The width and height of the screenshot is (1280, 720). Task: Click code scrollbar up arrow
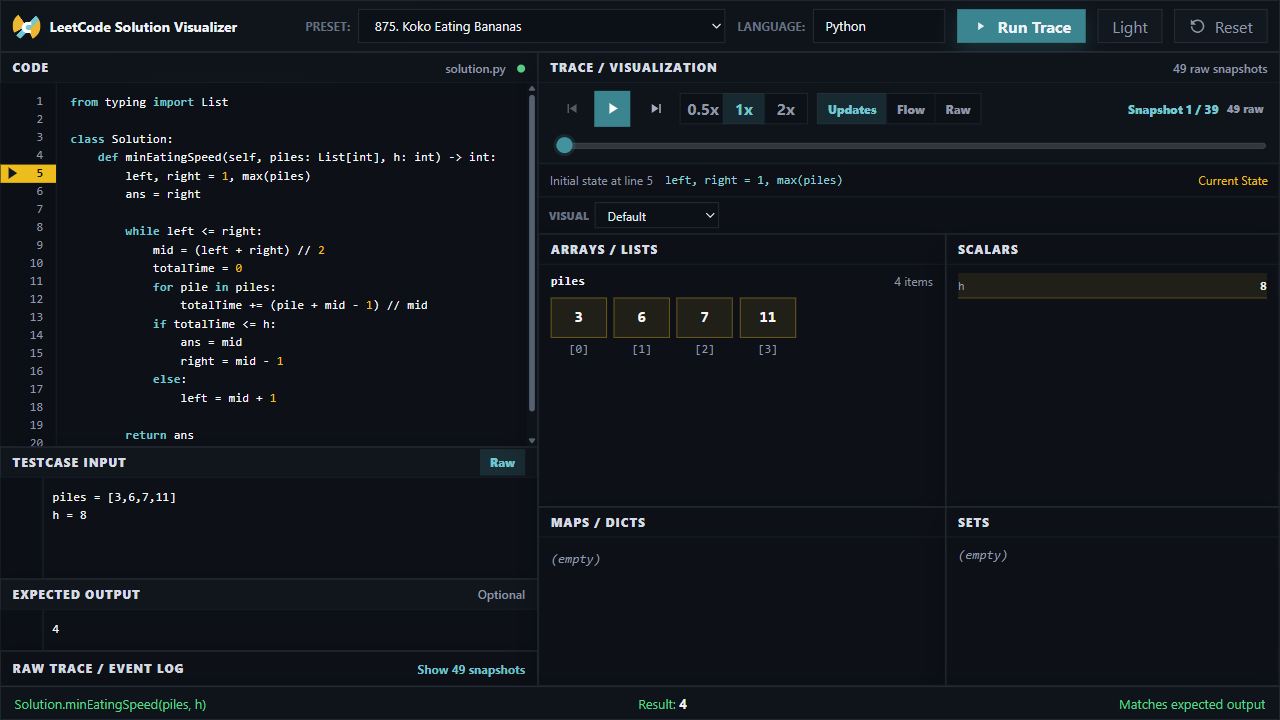[x=531, y=90]
